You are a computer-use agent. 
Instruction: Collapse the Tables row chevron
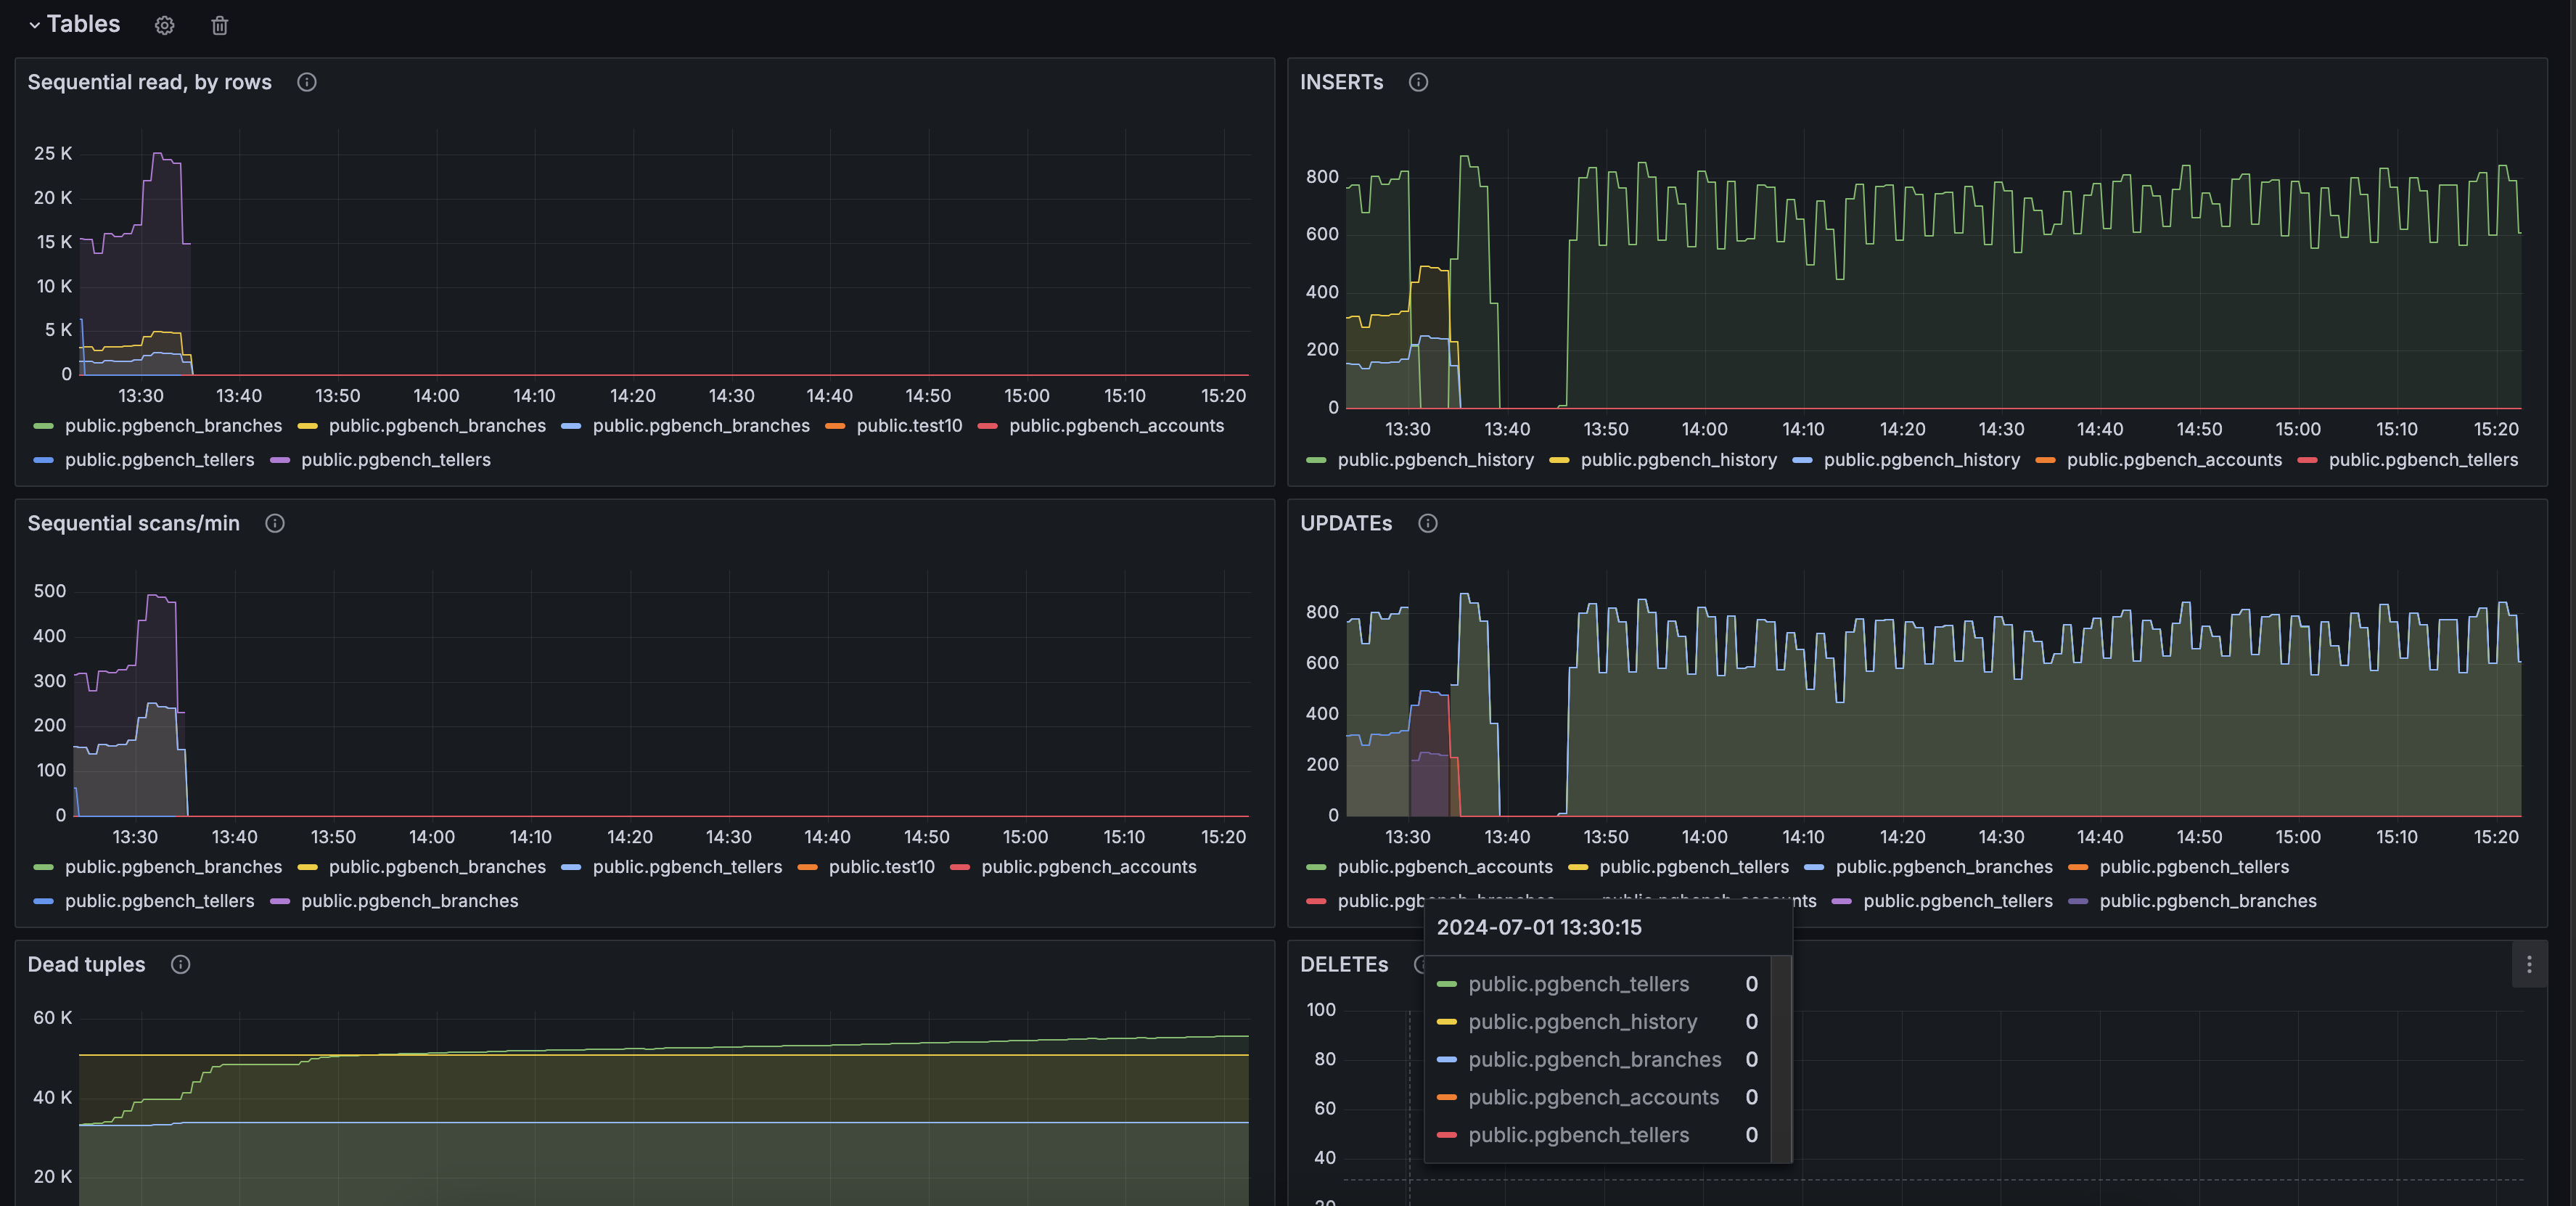[x=34, y=25]
